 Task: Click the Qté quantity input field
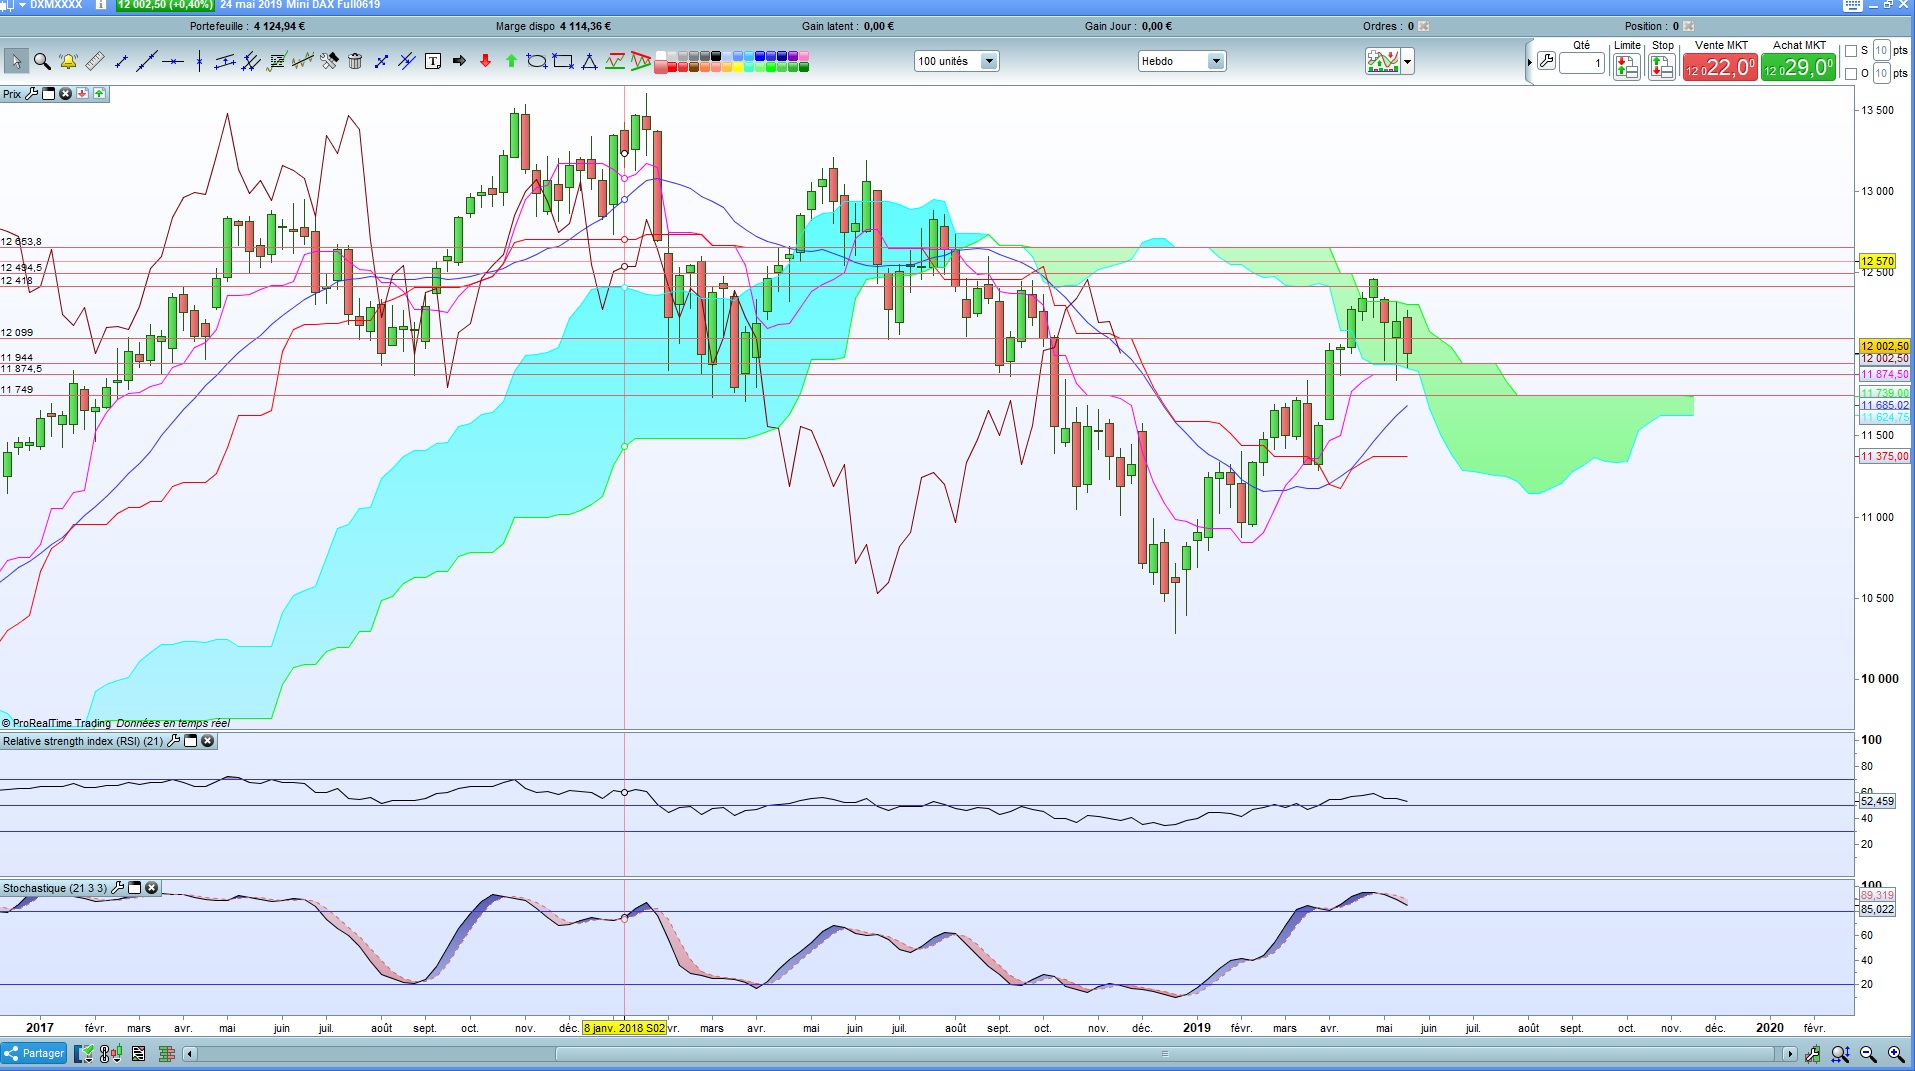[x=1582, y=63]
